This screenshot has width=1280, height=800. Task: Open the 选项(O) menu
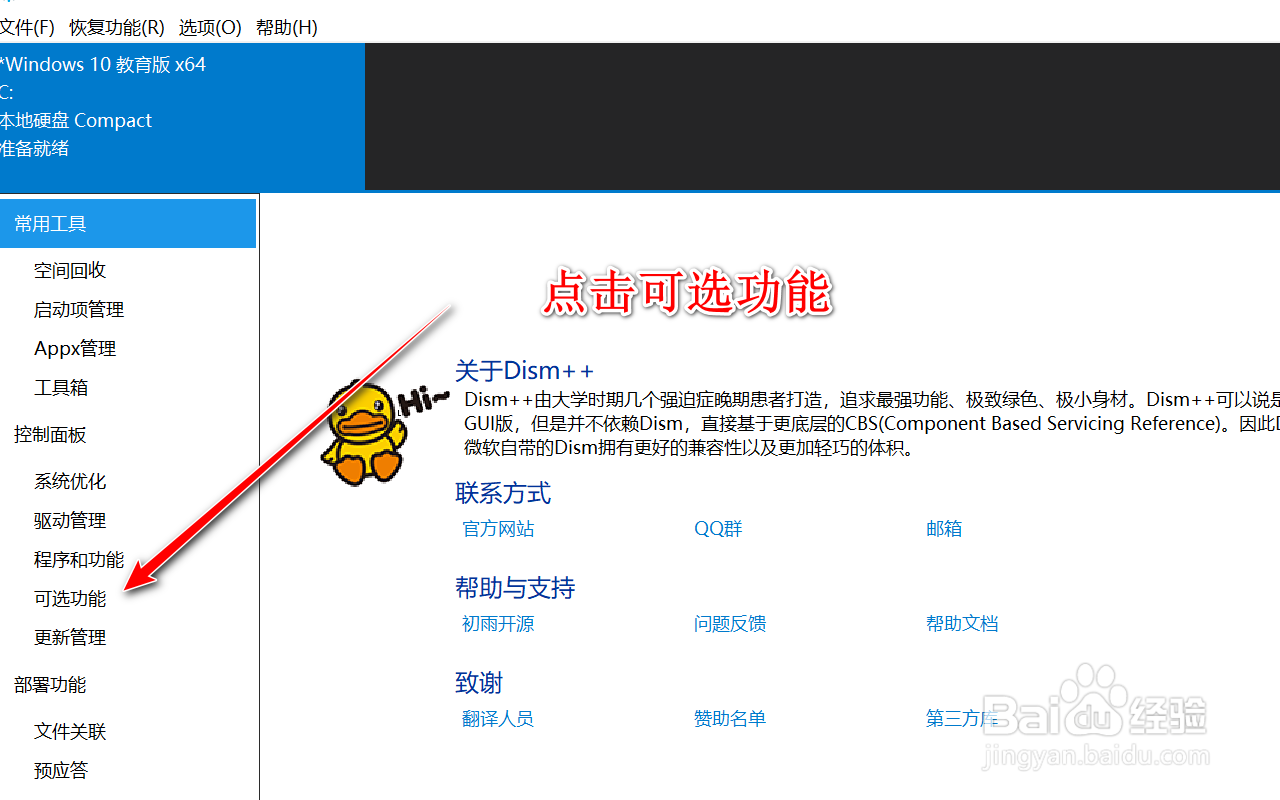[x=210, y=27]
